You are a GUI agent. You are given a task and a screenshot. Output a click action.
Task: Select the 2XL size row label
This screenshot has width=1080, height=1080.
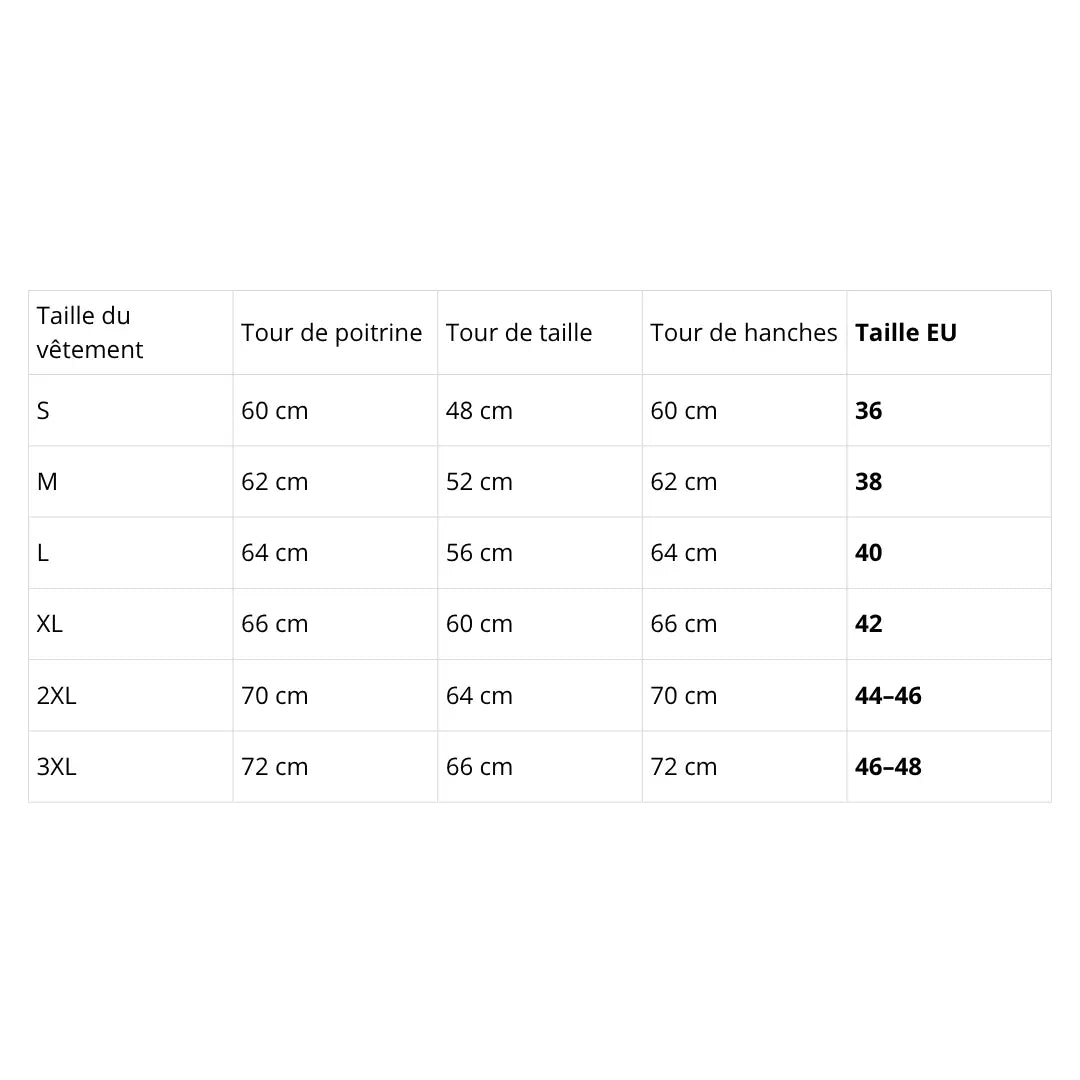tap(56, 696)
